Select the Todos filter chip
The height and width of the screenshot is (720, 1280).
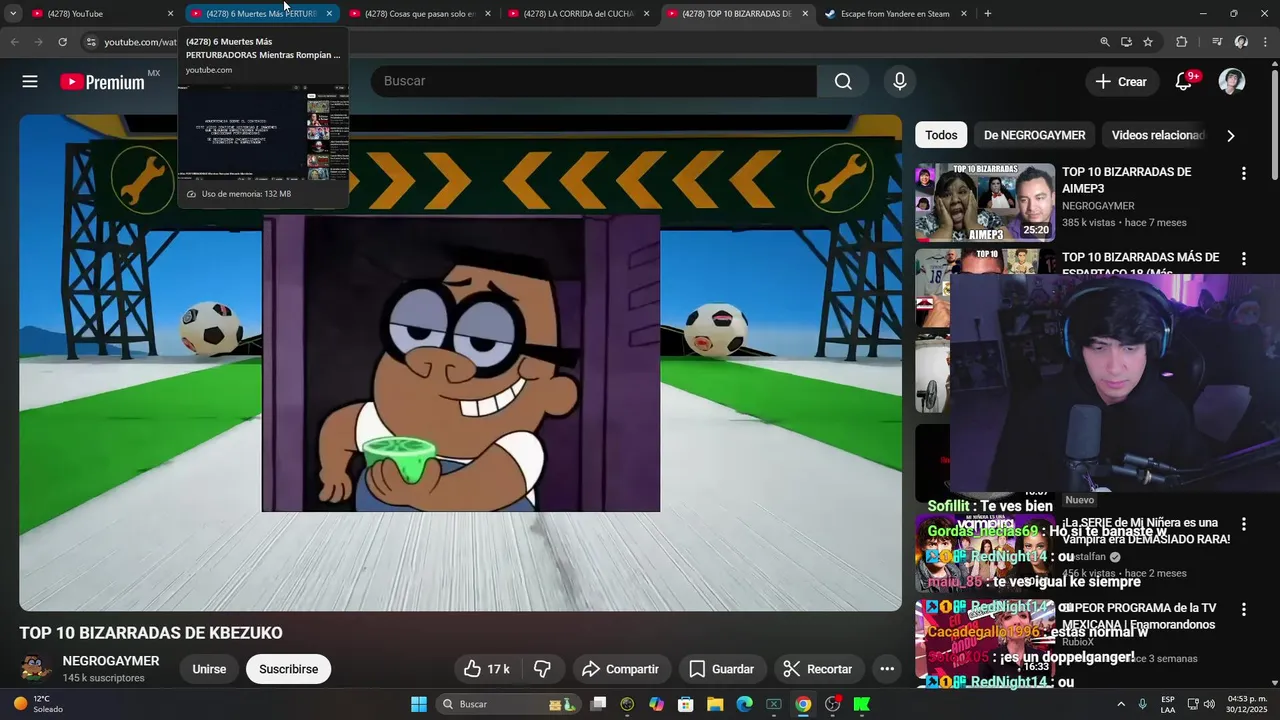pos(941,135)
